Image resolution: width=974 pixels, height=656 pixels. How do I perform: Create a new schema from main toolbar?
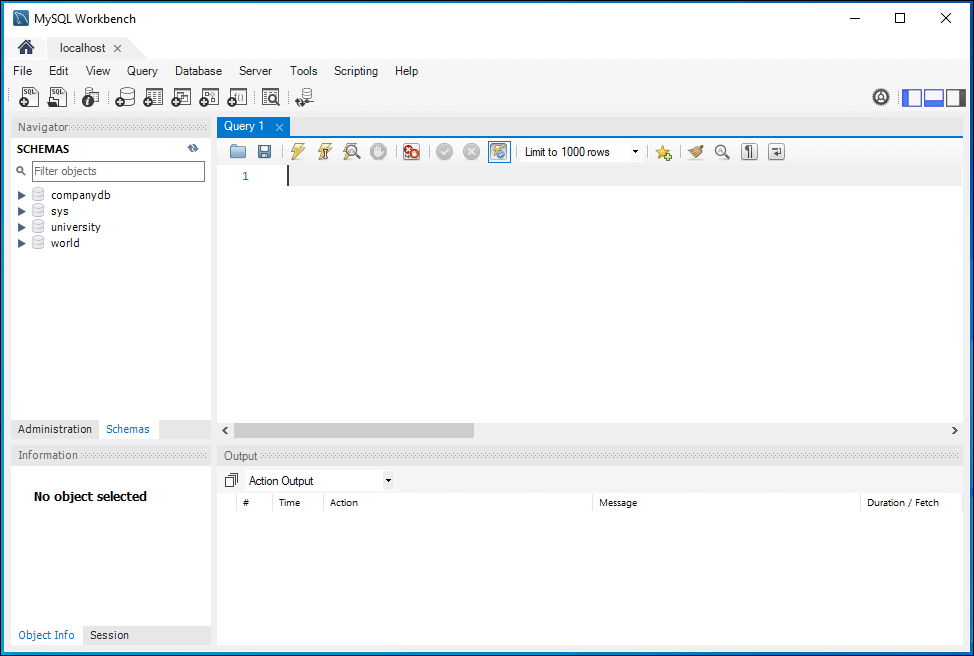point(125,97)
